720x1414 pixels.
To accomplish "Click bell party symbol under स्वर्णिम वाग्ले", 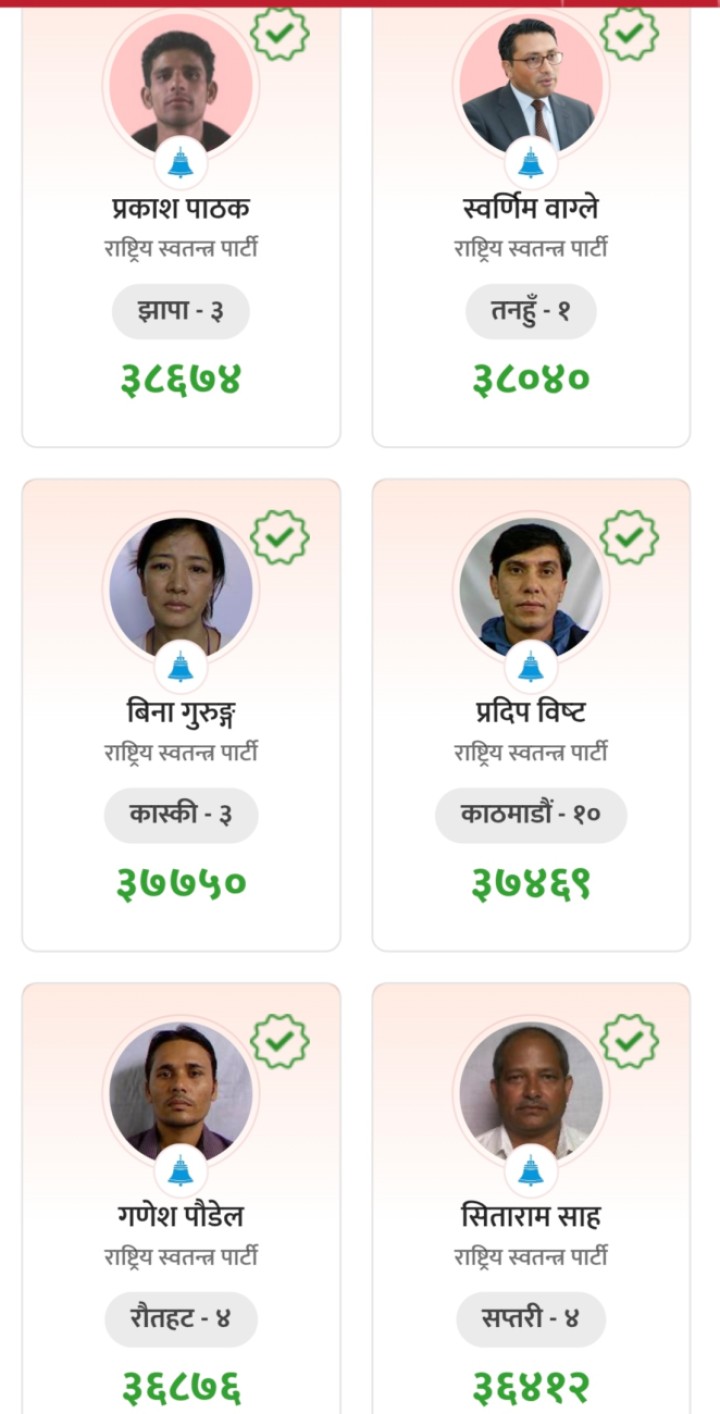I will pos(531,162).
